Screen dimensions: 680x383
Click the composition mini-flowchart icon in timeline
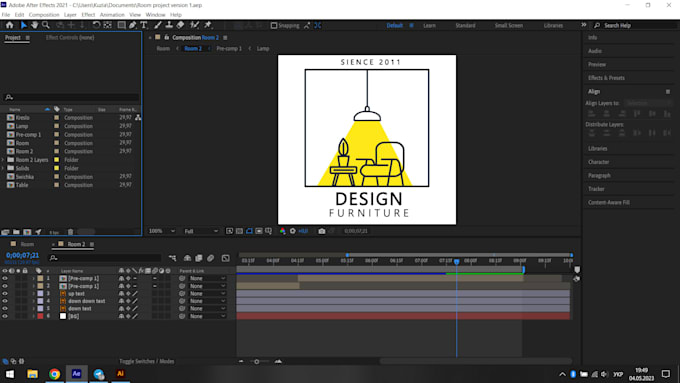coord(172,258)
